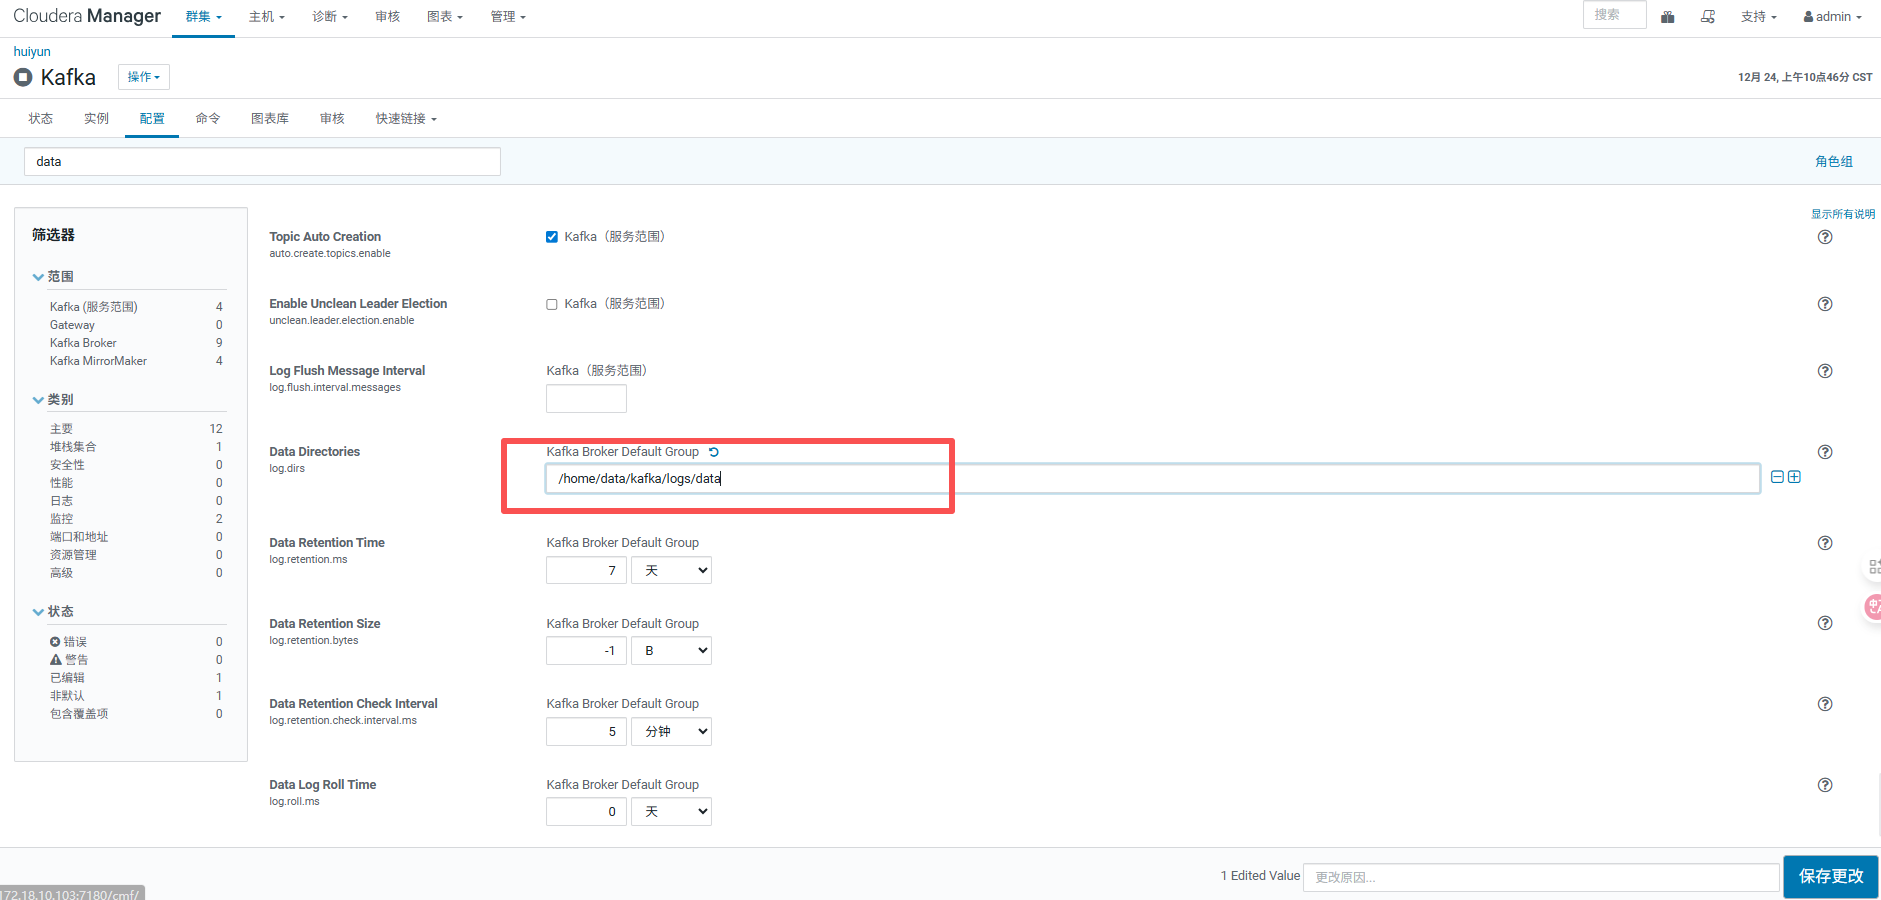Click the Log Flush Message Interval input
The height and width of the screenshot is (900, 1881).
(586, 399)
